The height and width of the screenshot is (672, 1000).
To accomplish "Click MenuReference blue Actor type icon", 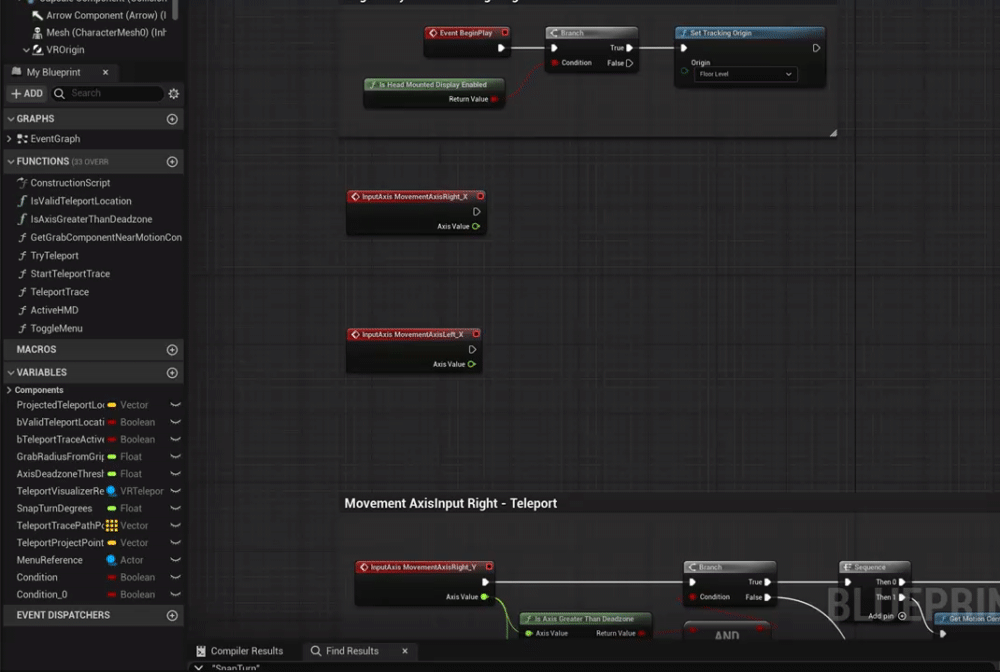I will point(112,560).
